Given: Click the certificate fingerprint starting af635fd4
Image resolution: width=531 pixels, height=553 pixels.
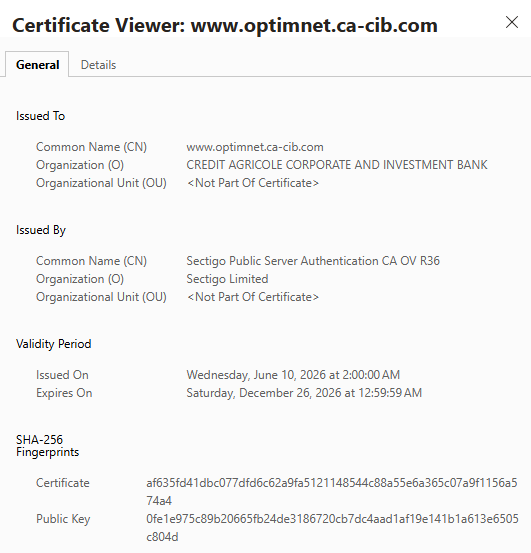Looking at the screenshot, I should pos(332,492).
